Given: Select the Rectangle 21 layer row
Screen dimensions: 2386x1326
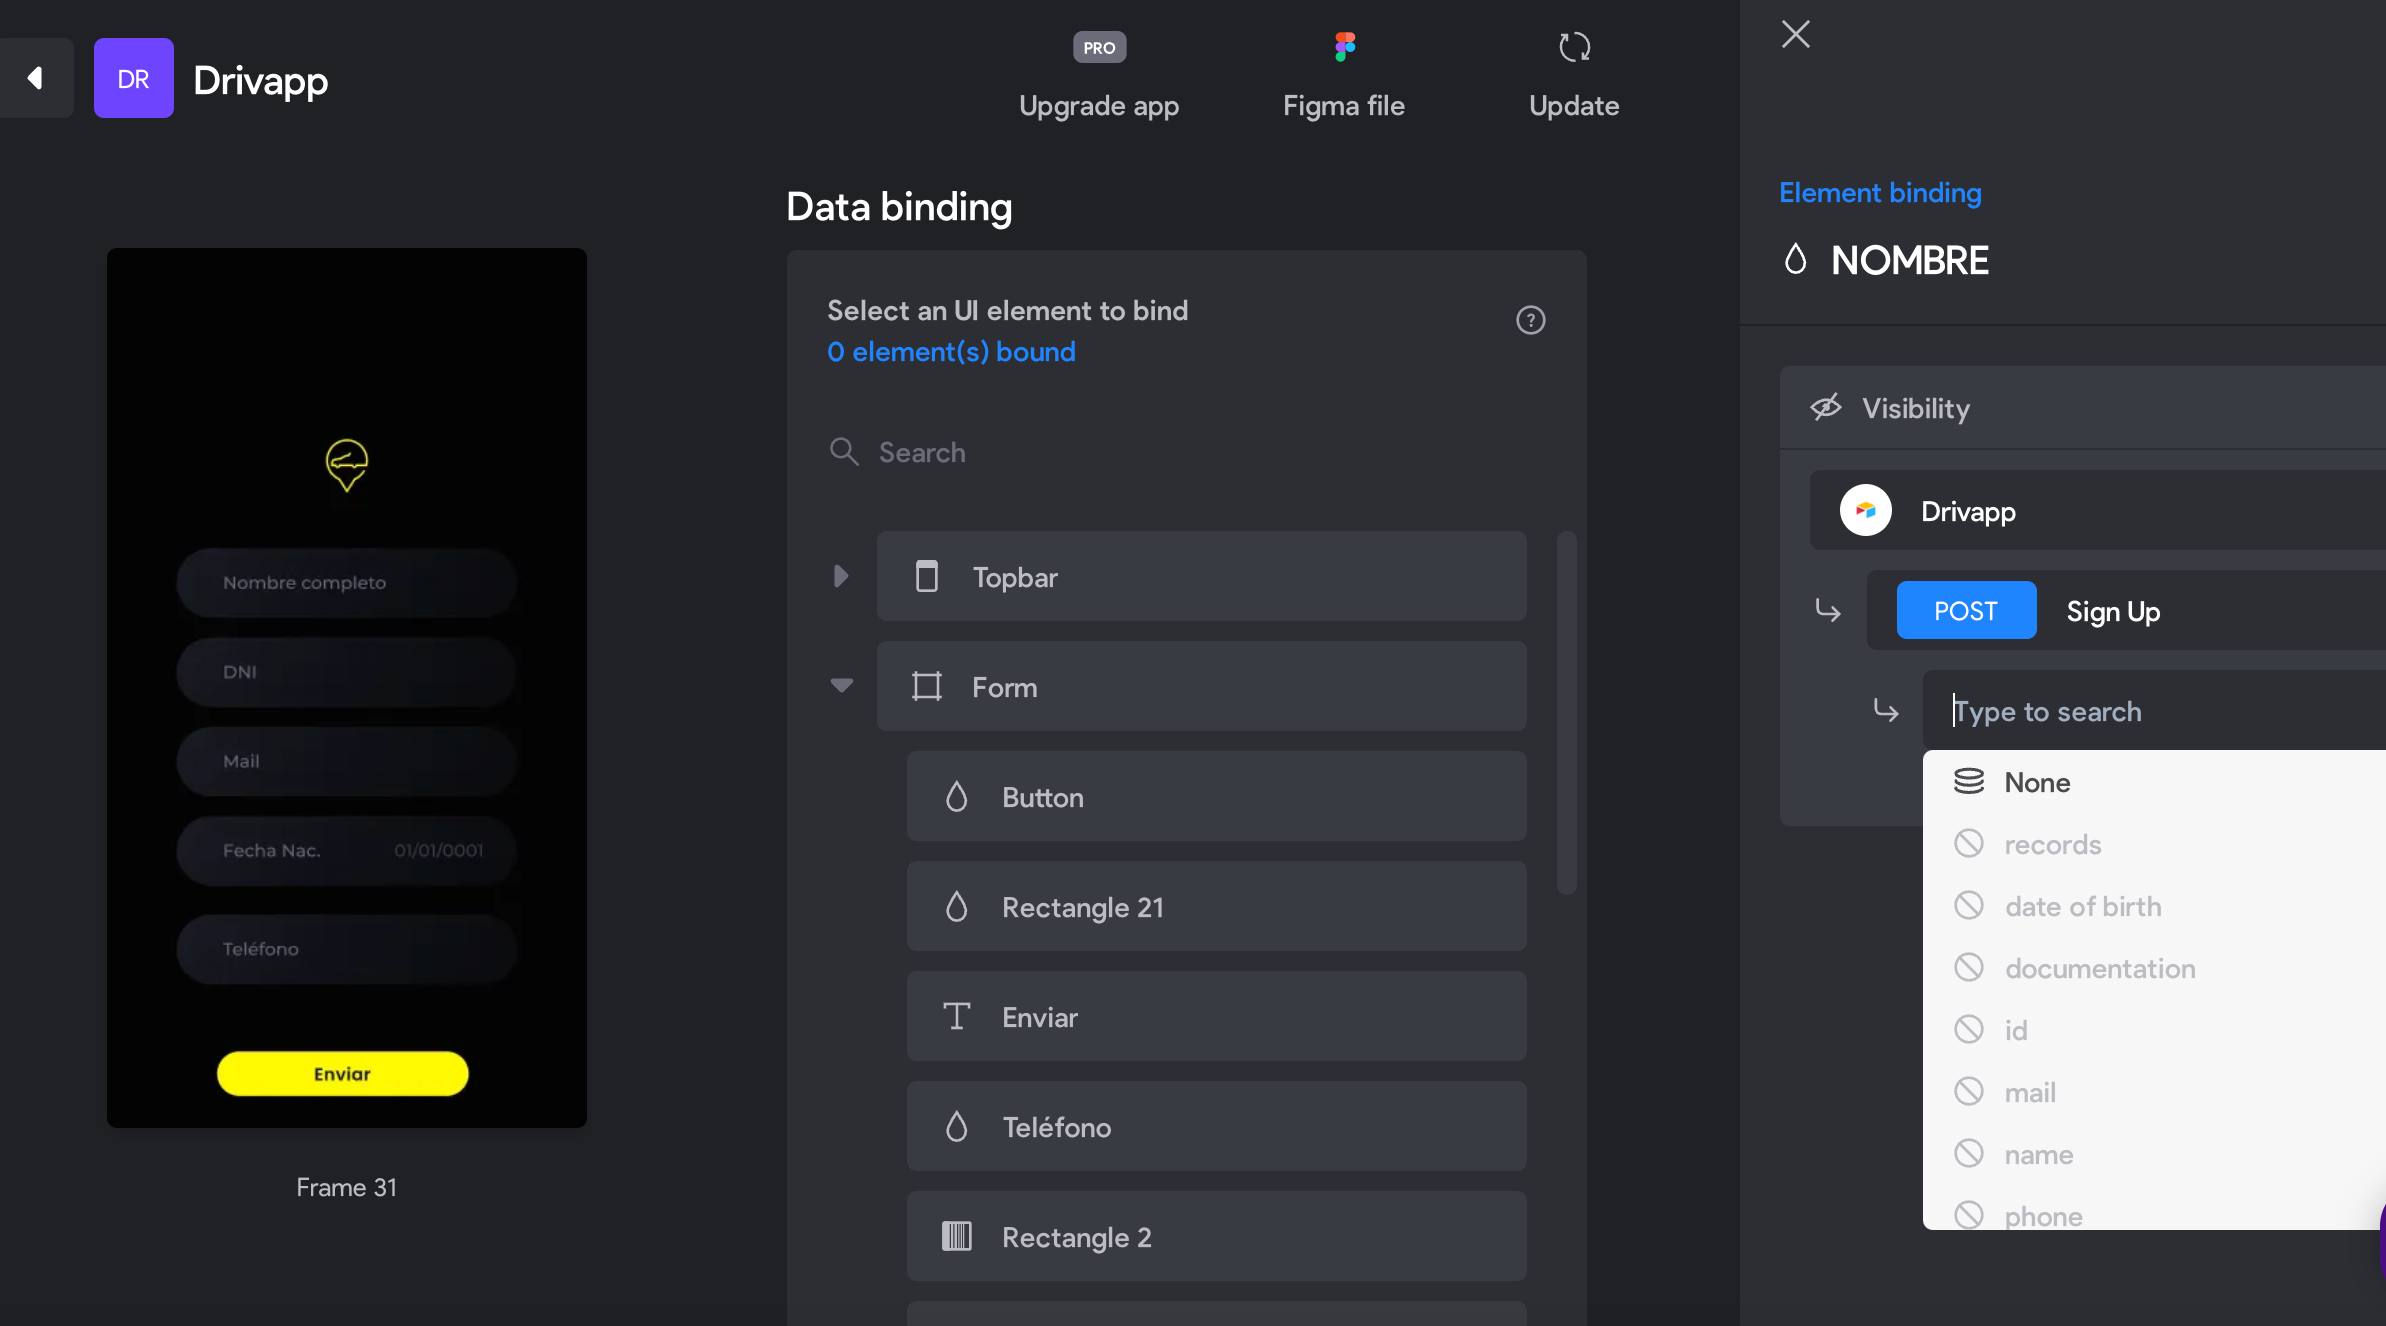Looking at the screenshot, I should point(1216,907).
